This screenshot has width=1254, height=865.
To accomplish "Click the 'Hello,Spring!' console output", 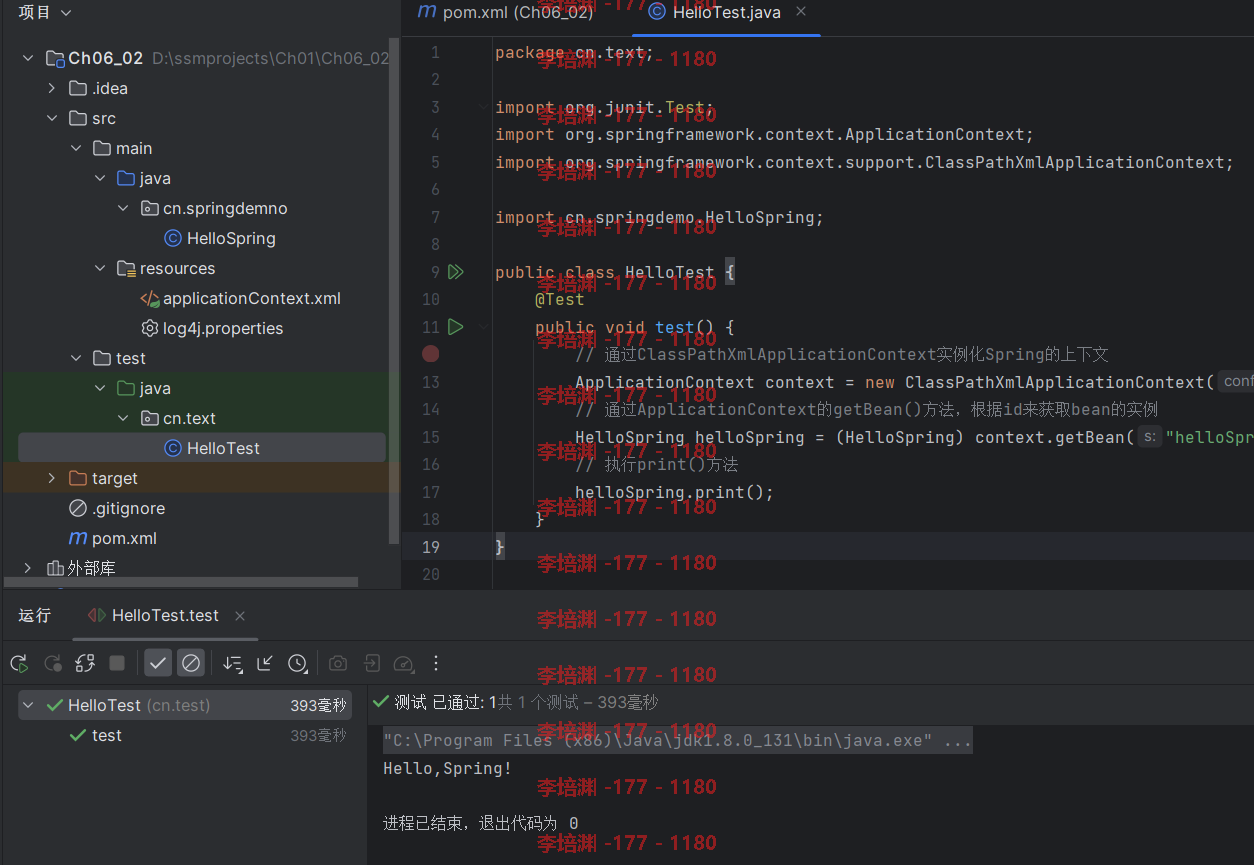I will [447, 768].
